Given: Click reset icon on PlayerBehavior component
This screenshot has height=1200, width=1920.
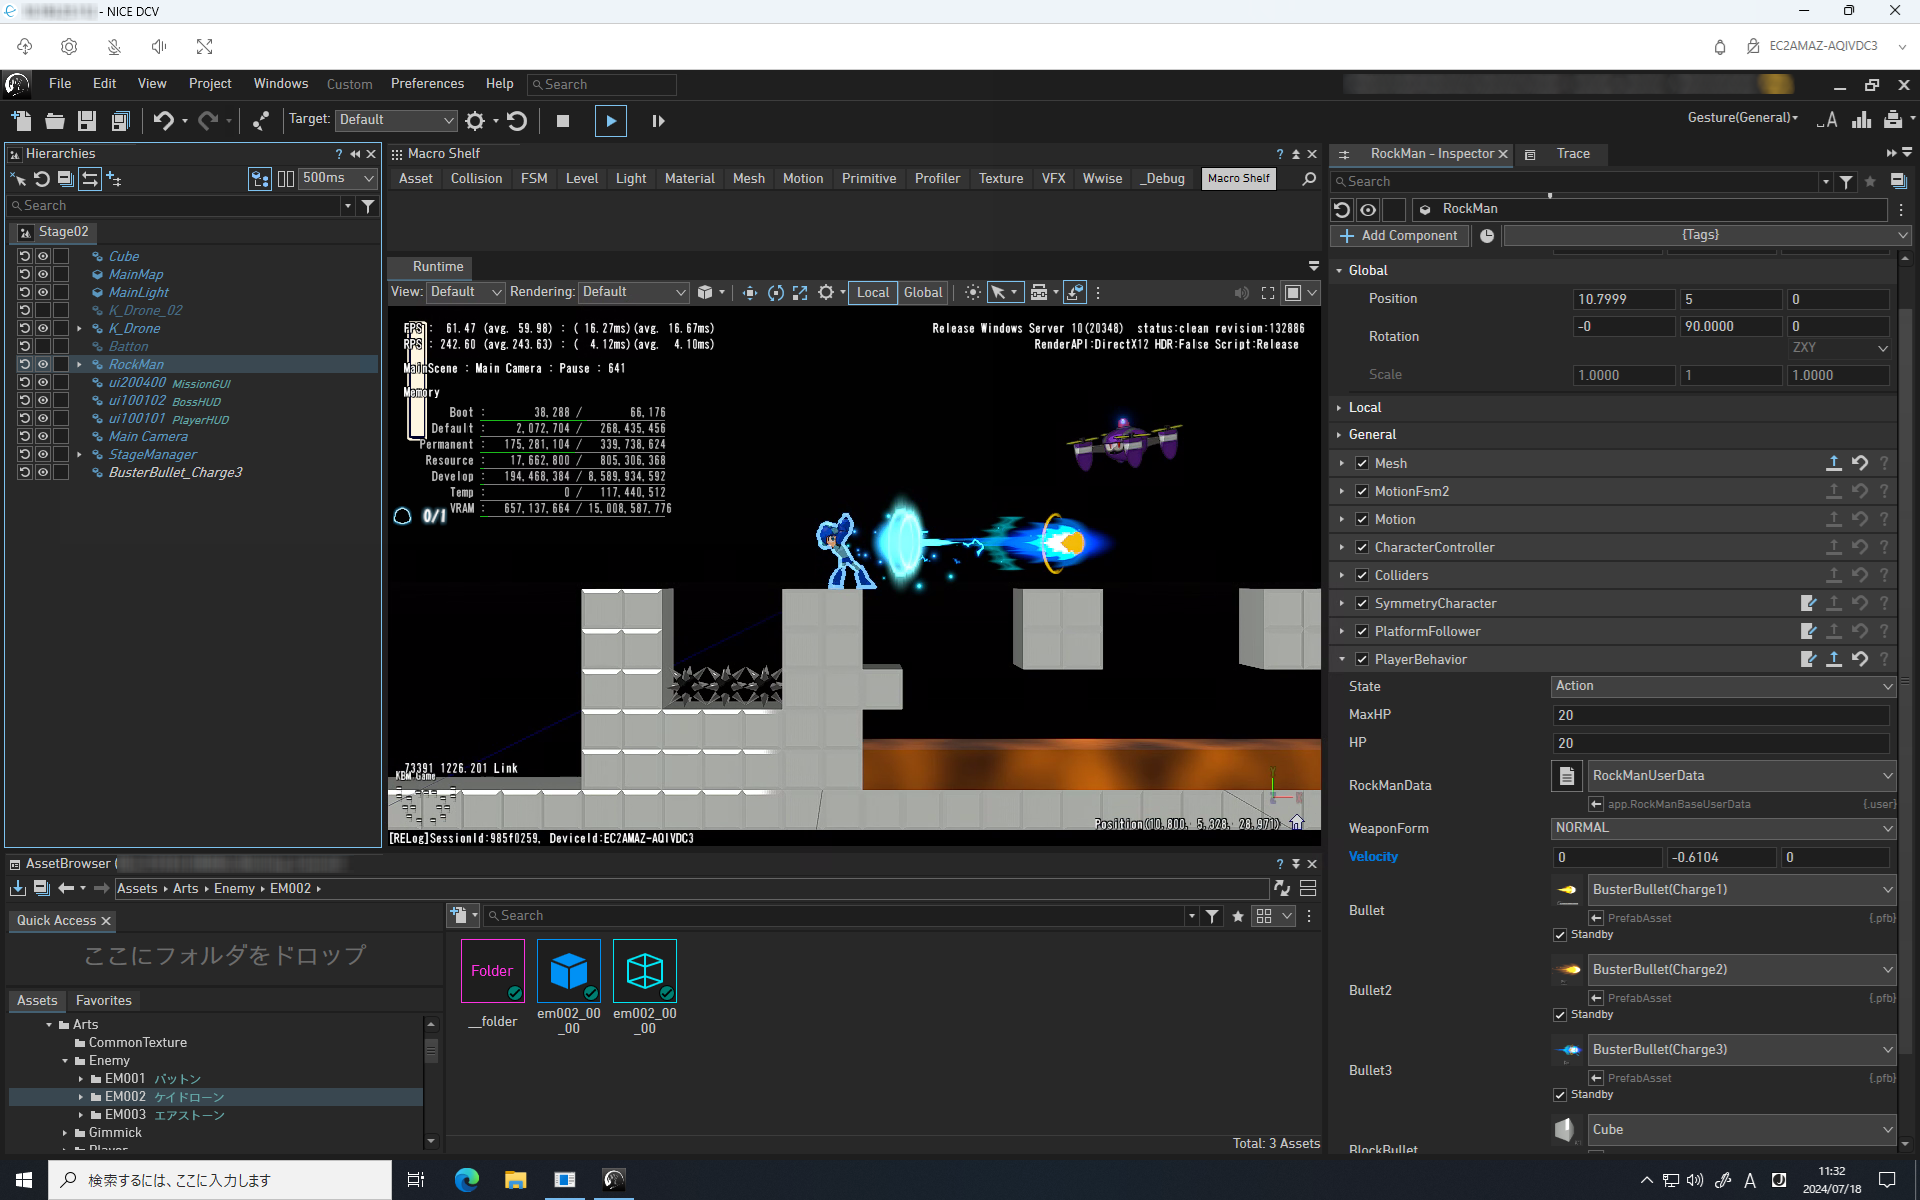Looking at the screenshot, I should [1860, 659].
